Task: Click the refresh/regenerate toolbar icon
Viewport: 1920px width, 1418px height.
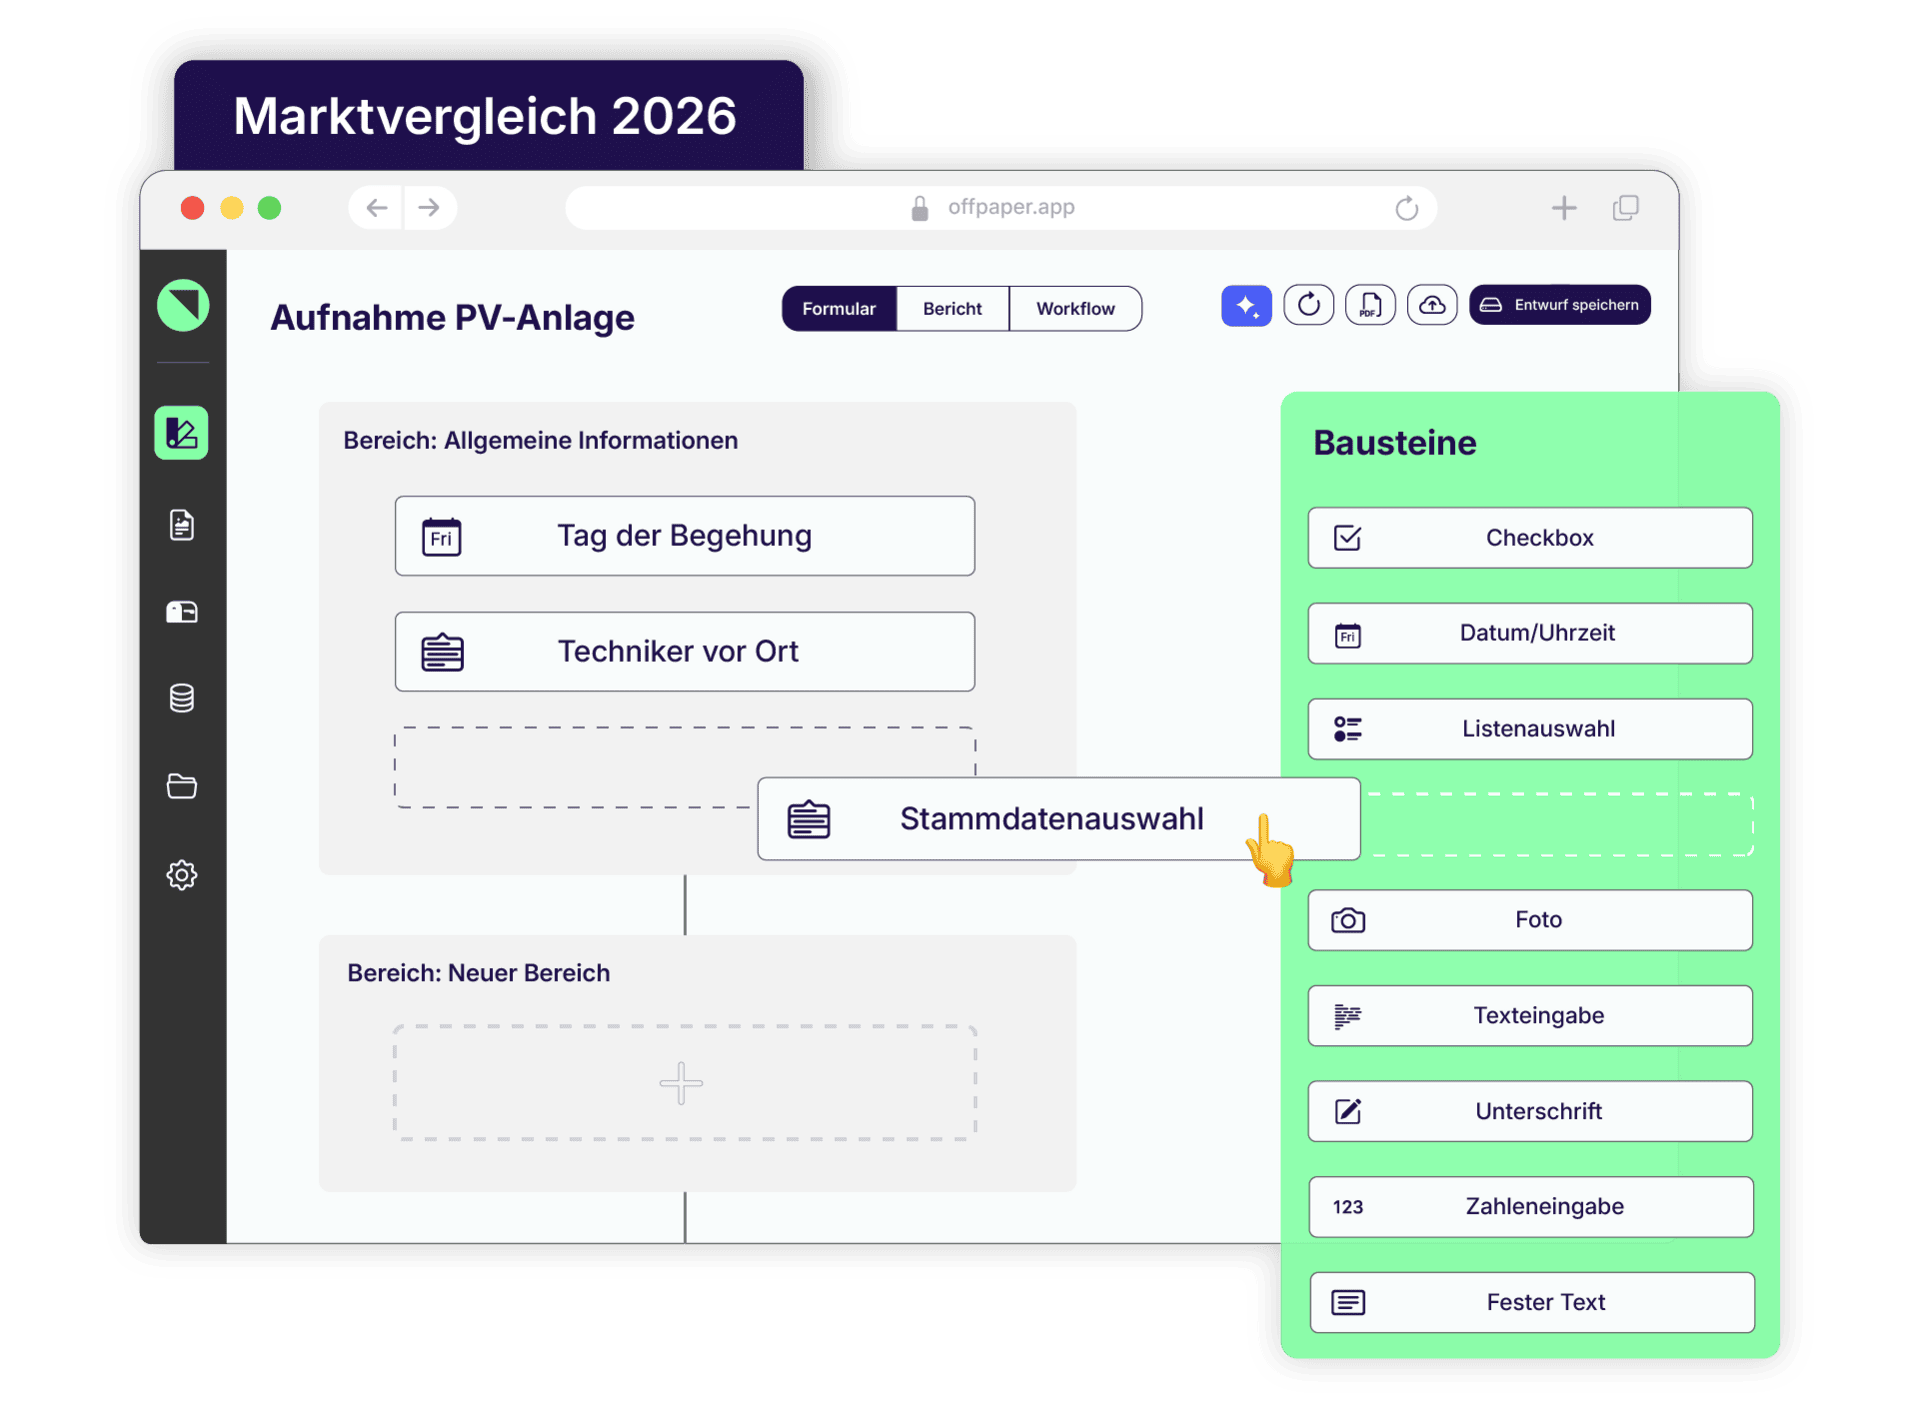Action: (1308, 305)
